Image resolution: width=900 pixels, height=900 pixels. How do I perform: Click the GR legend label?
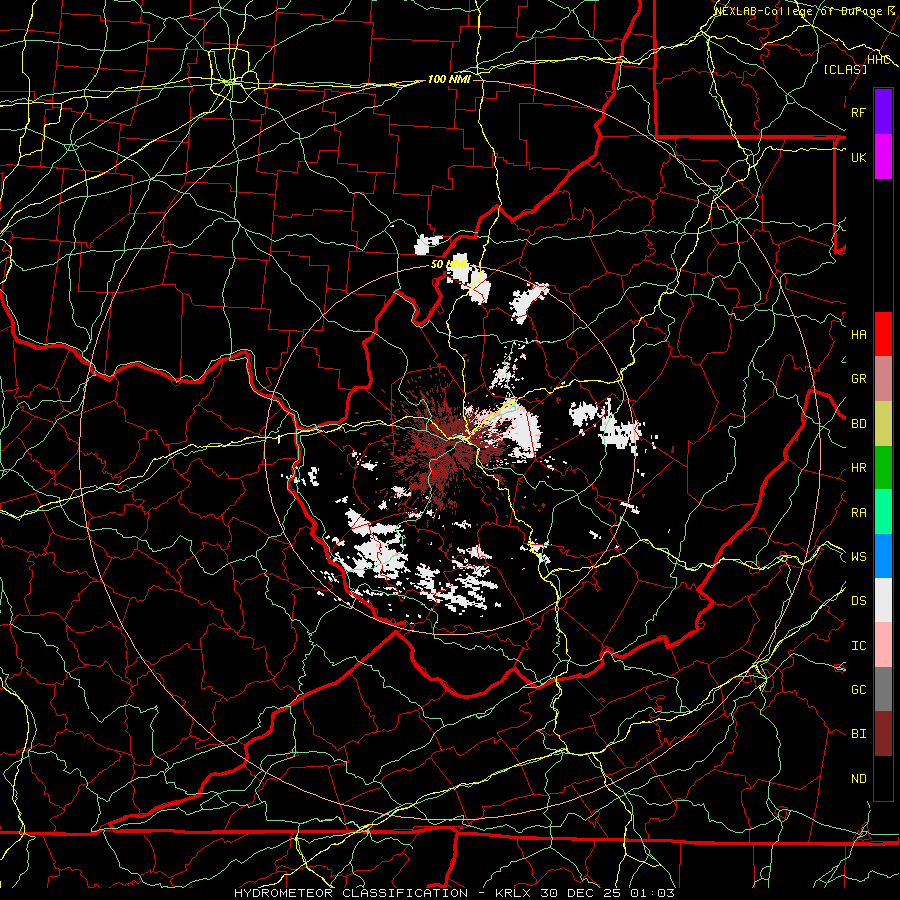pyautogui.click(x=858, y=379)
